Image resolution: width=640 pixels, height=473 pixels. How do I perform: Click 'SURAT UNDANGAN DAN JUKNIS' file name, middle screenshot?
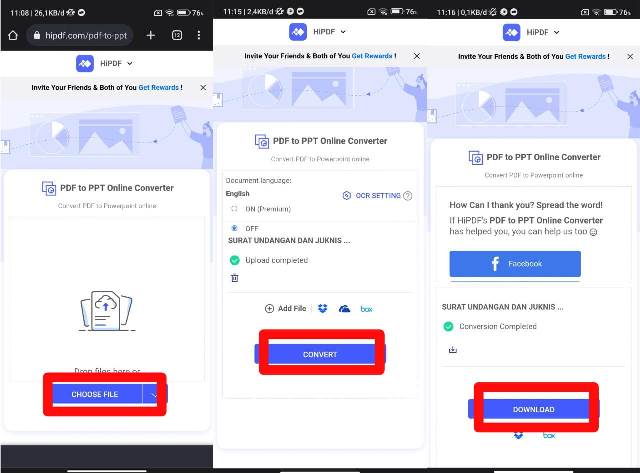289,240
